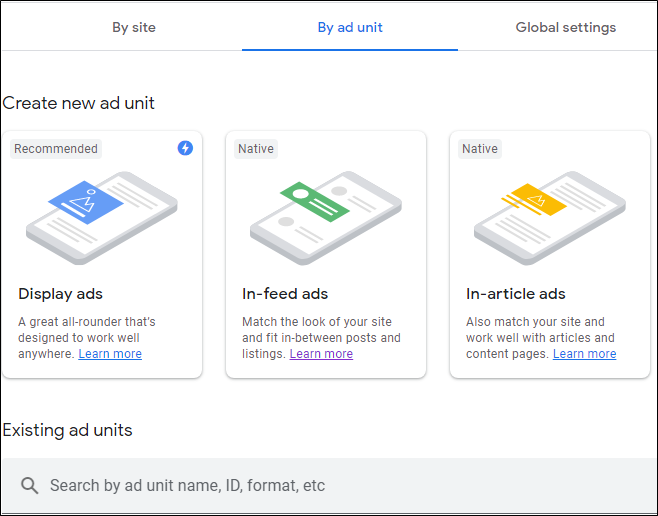Click the Recommended badge on Display ads

point(56,149)
